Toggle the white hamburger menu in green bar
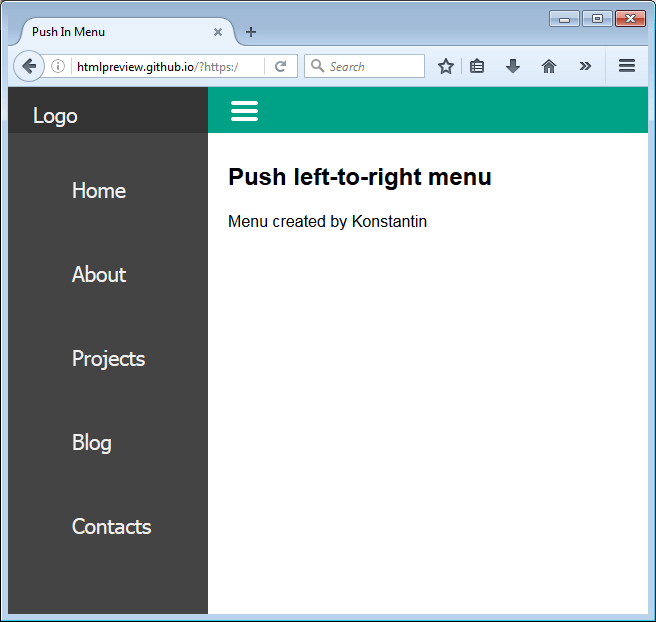This screenshot has width=656, height=622. click(x=244, y=111)
